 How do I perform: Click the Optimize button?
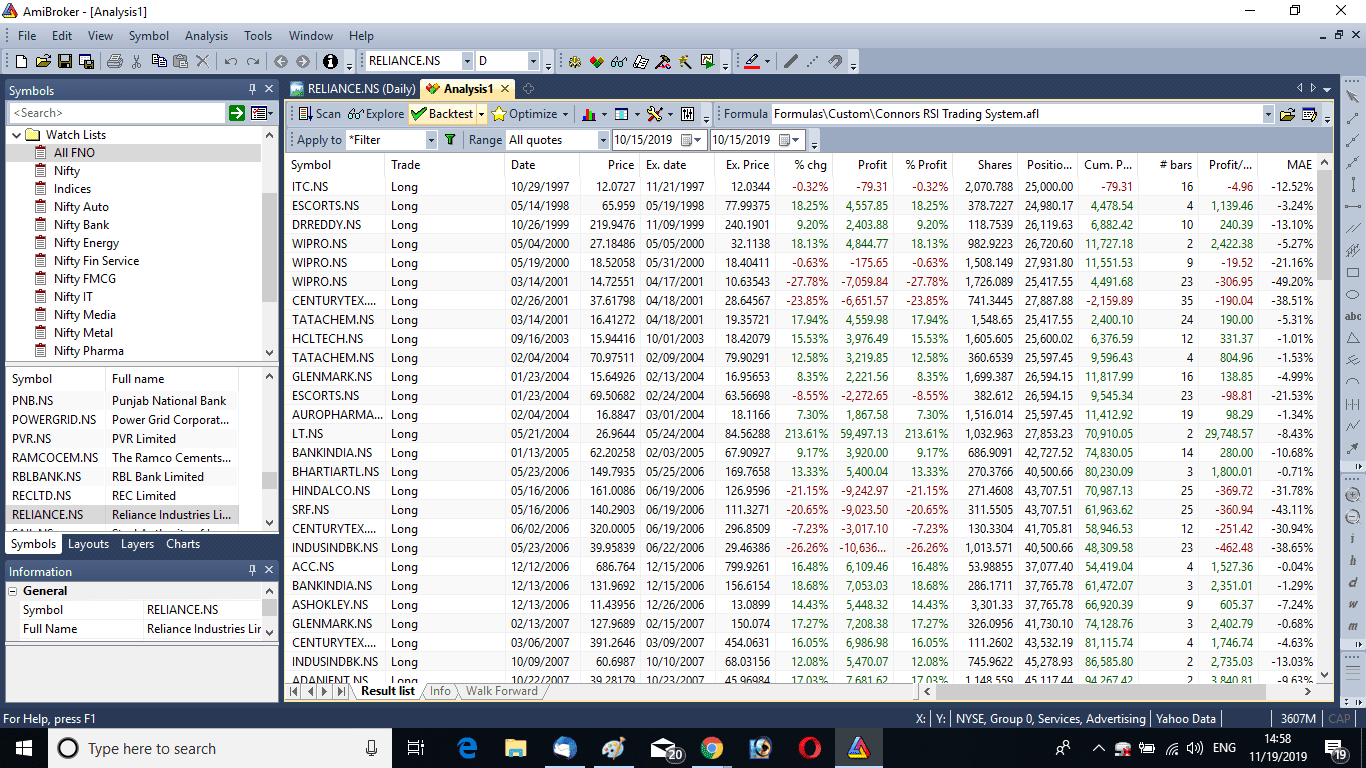[525, 114]
